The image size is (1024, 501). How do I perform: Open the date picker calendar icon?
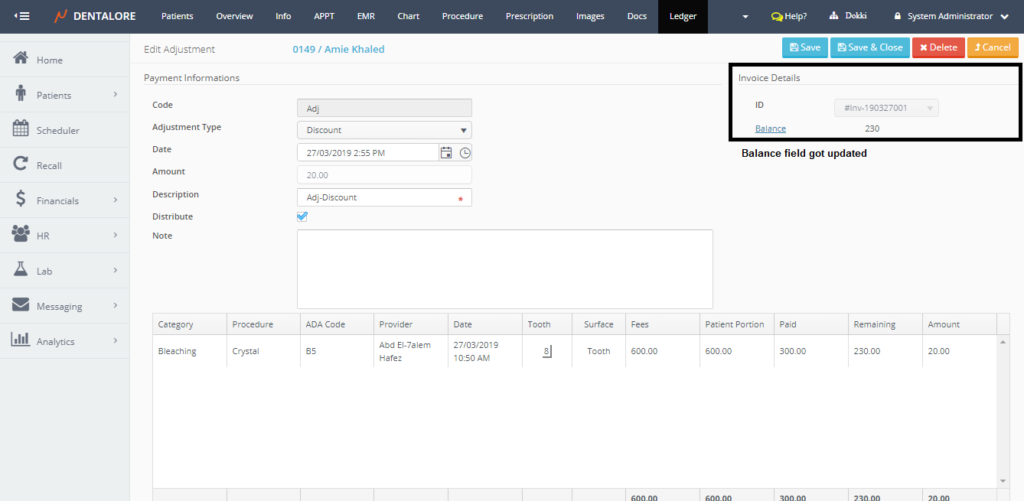coord(447,153)
